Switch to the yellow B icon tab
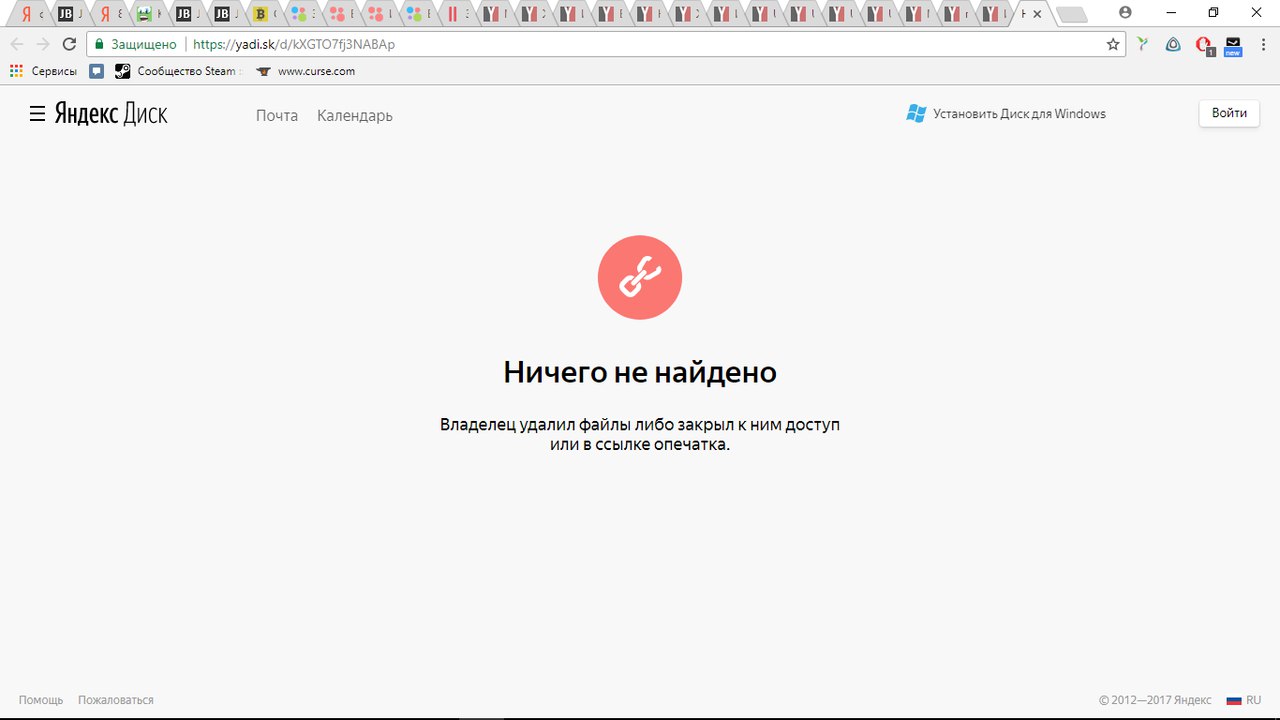 [262, 14]
